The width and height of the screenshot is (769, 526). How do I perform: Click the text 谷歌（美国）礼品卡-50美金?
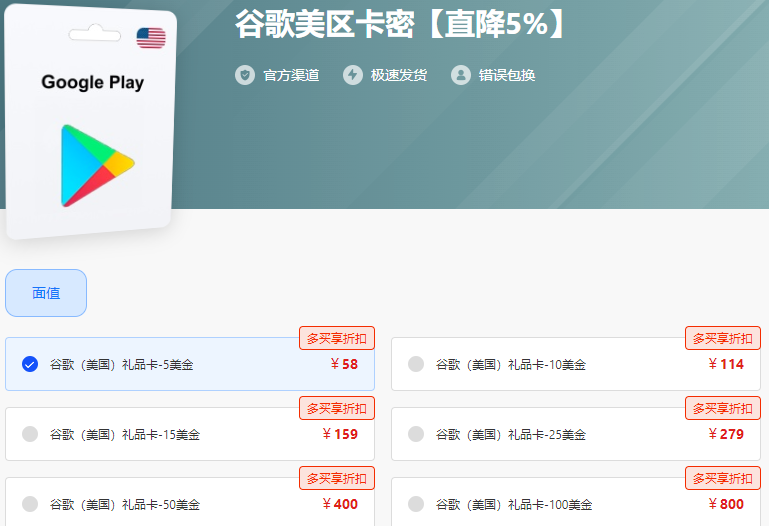click(x=125, y=504)
